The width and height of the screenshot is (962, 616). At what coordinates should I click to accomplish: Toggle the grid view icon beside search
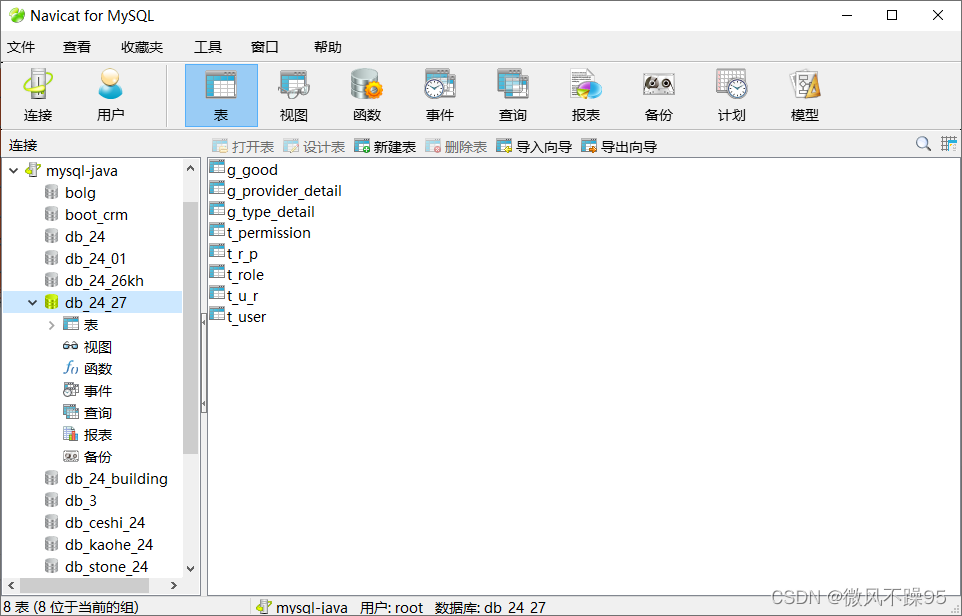click(x=948, y=144)
